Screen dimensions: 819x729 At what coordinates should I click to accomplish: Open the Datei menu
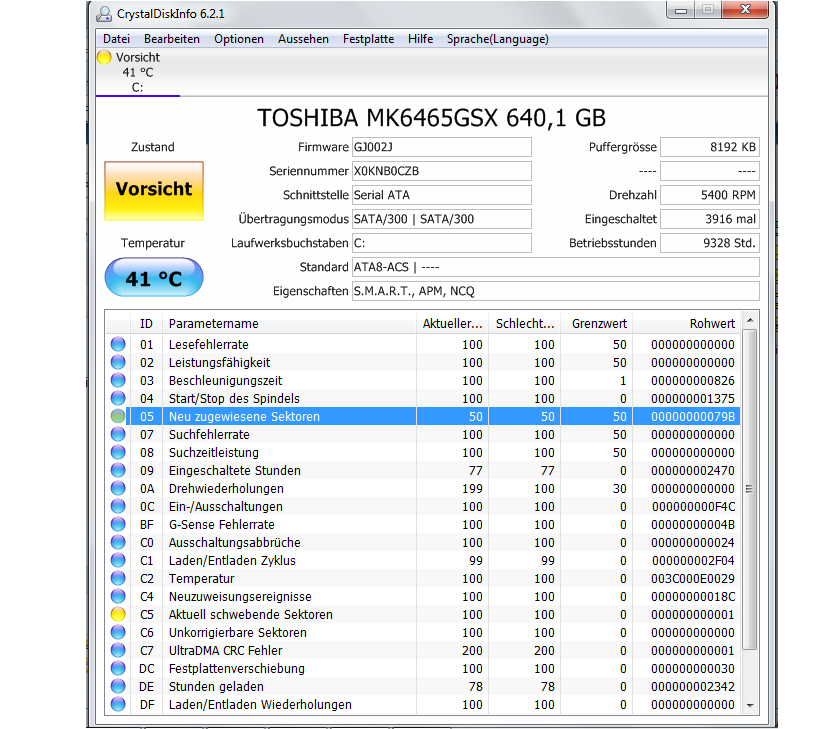pyautogui.click(x=116, y=39)
